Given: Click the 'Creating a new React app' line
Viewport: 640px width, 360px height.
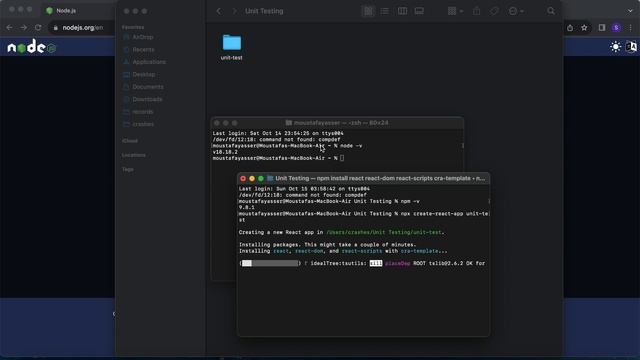Looking at the screenshot, I should [342, 232].
